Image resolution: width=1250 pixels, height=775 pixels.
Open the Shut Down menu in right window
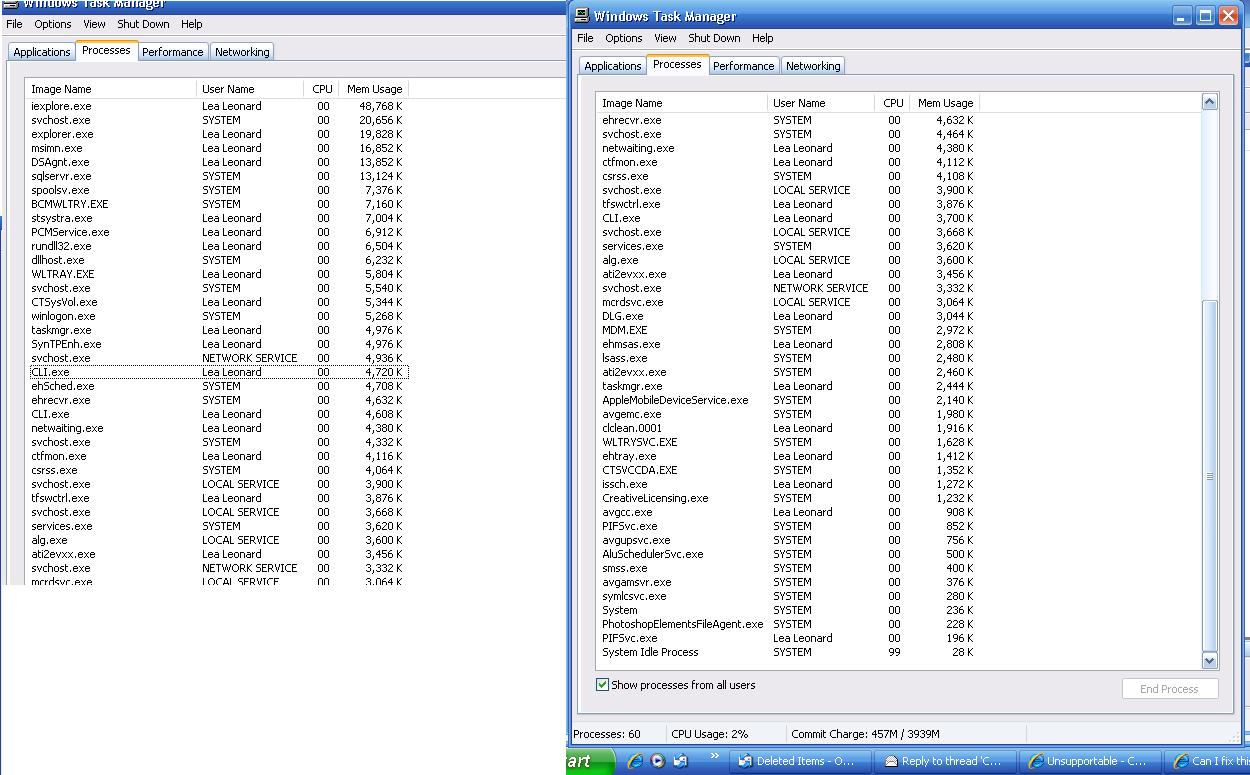[x=714, y=38]
